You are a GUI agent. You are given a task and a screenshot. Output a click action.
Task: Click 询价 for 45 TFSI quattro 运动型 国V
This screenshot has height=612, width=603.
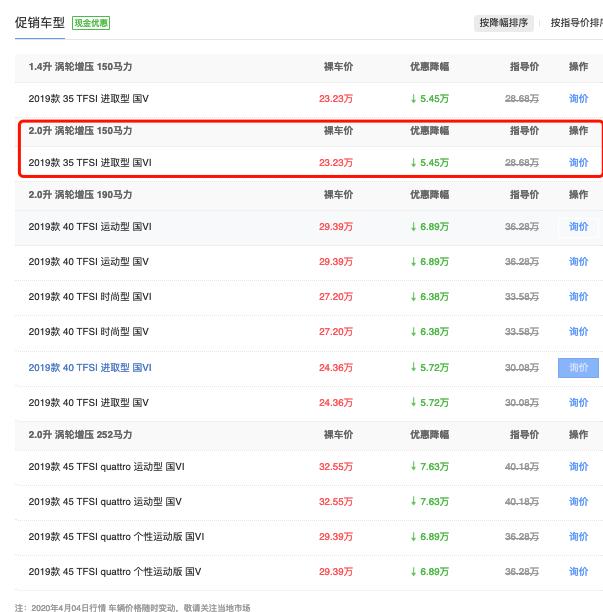tap(578, 502)
